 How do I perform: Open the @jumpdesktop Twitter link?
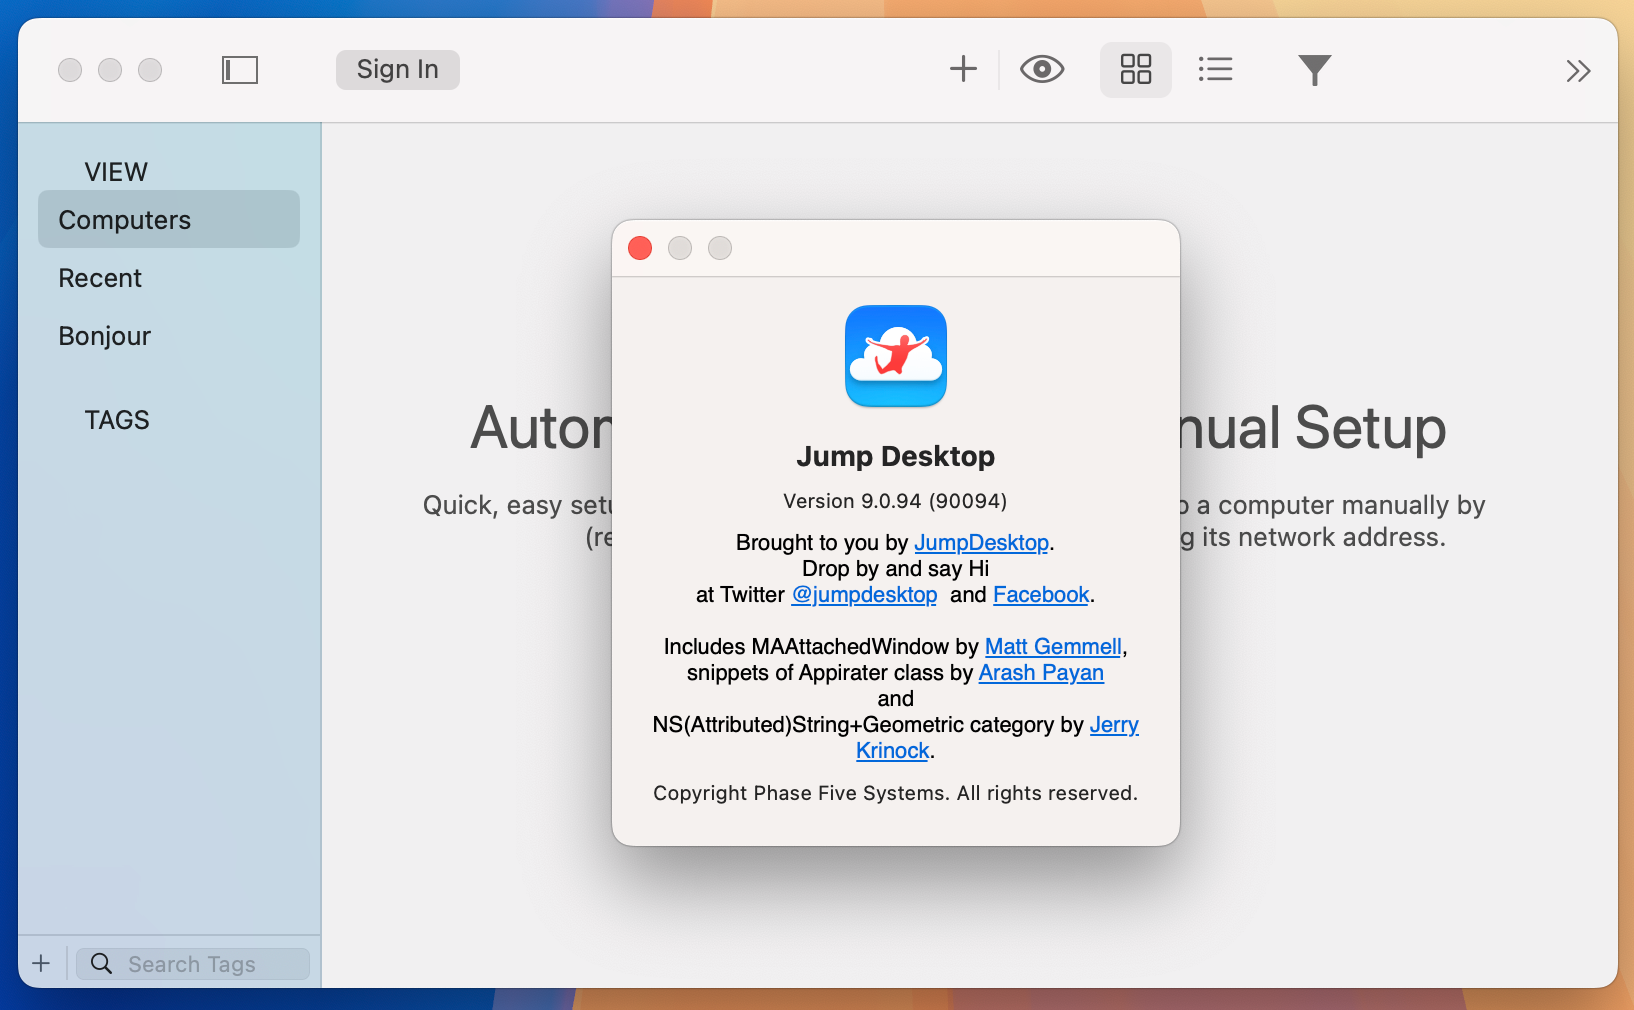(x=864, y=594)
